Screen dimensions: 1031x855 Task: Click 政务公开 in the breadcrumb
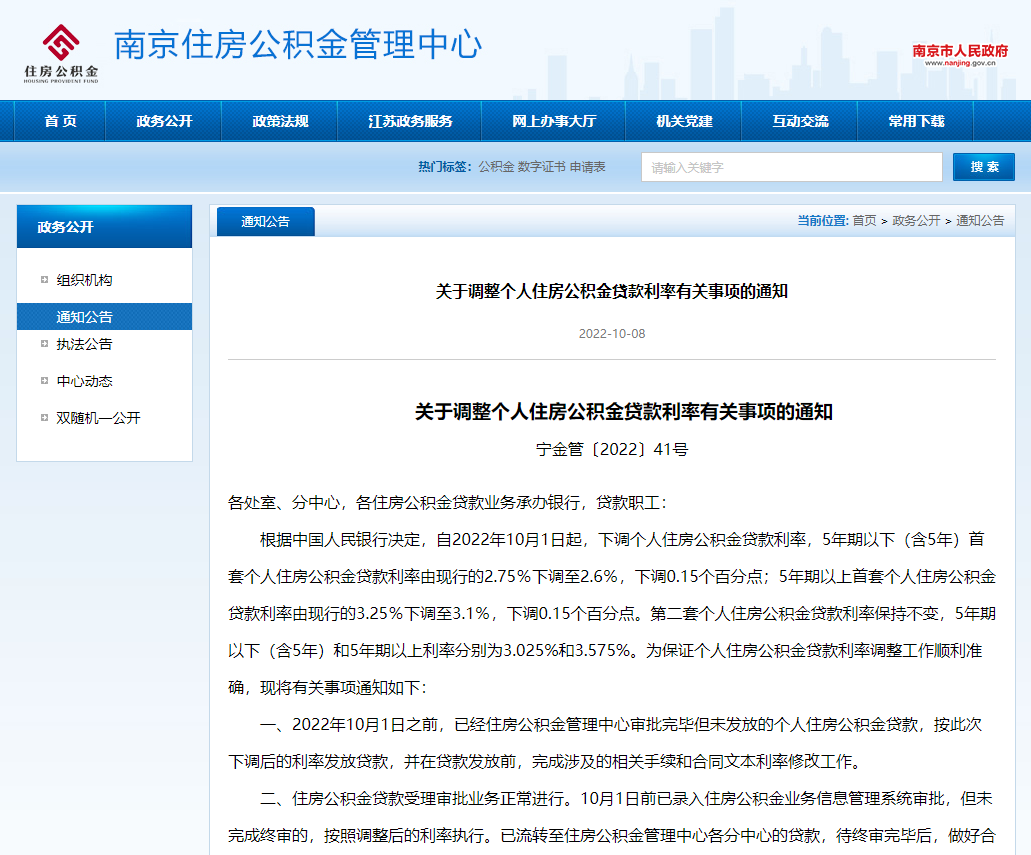tap(916, 221)
